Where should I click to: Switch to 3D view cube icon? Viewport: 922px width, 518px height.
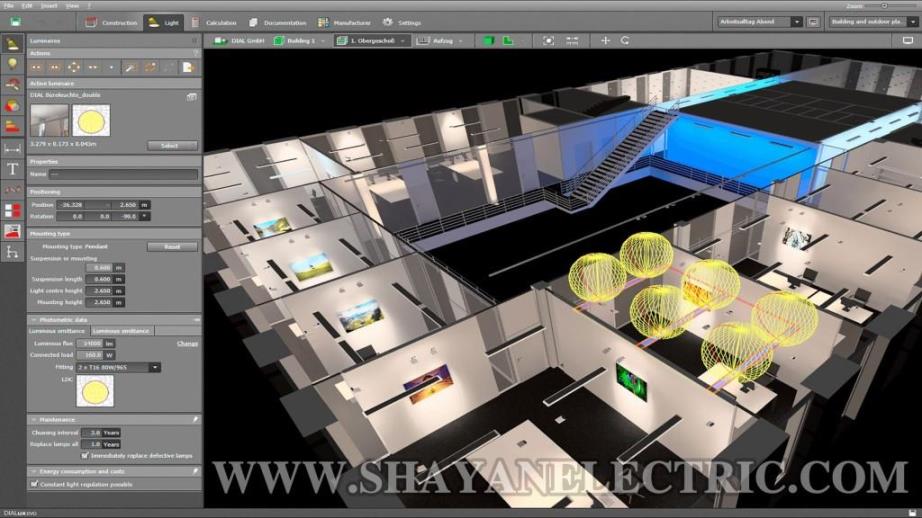pyautogui.click(x=489, y=41)
